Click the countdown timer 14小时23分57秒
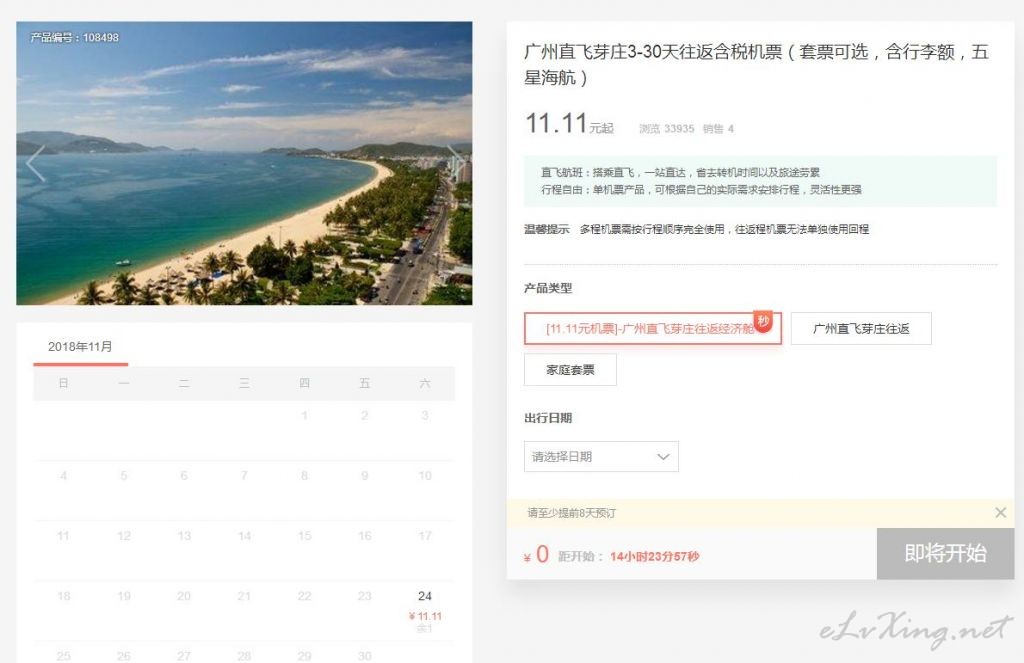This screenshot has width=1024, height=663. point(655,557)
